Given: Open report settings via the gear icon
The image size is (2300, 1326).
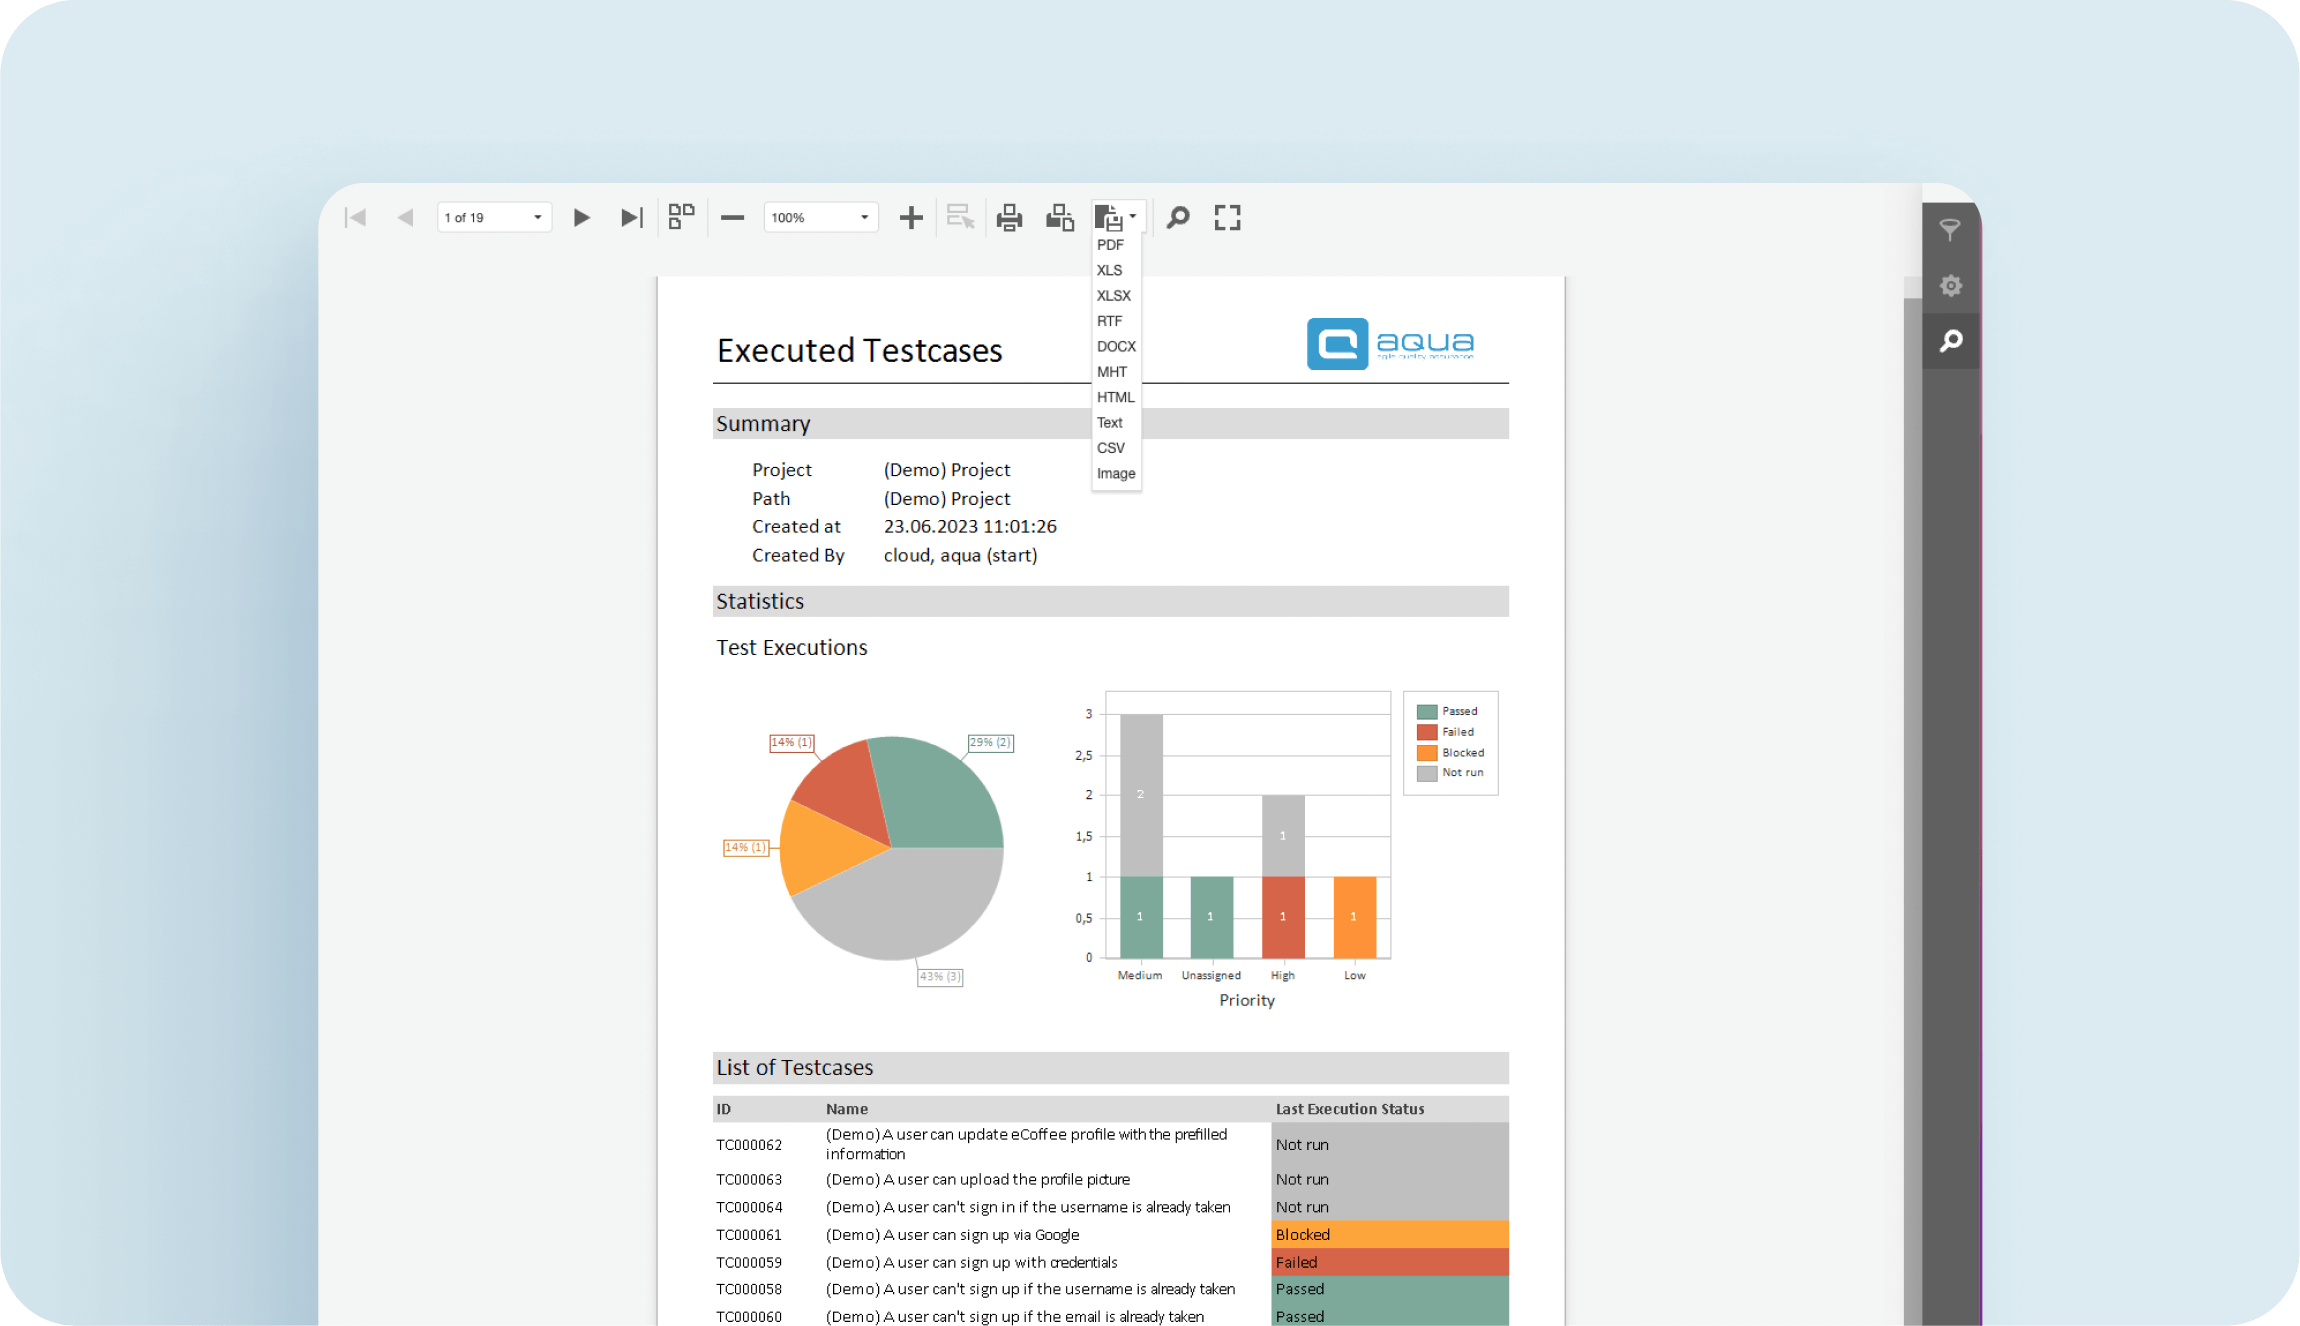Looking at the screenshot, I should (x=1951, y=285).
